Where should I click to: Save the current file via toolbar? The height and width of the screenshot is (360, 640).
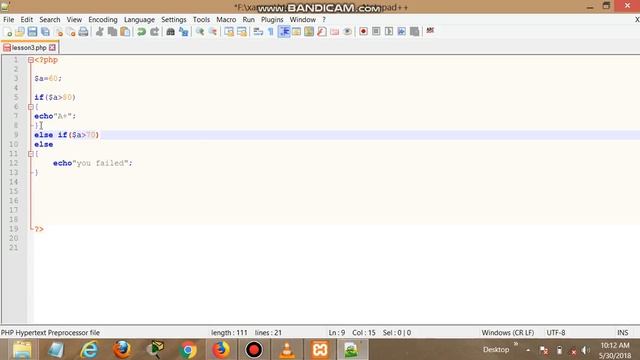(x=32, y=32)
